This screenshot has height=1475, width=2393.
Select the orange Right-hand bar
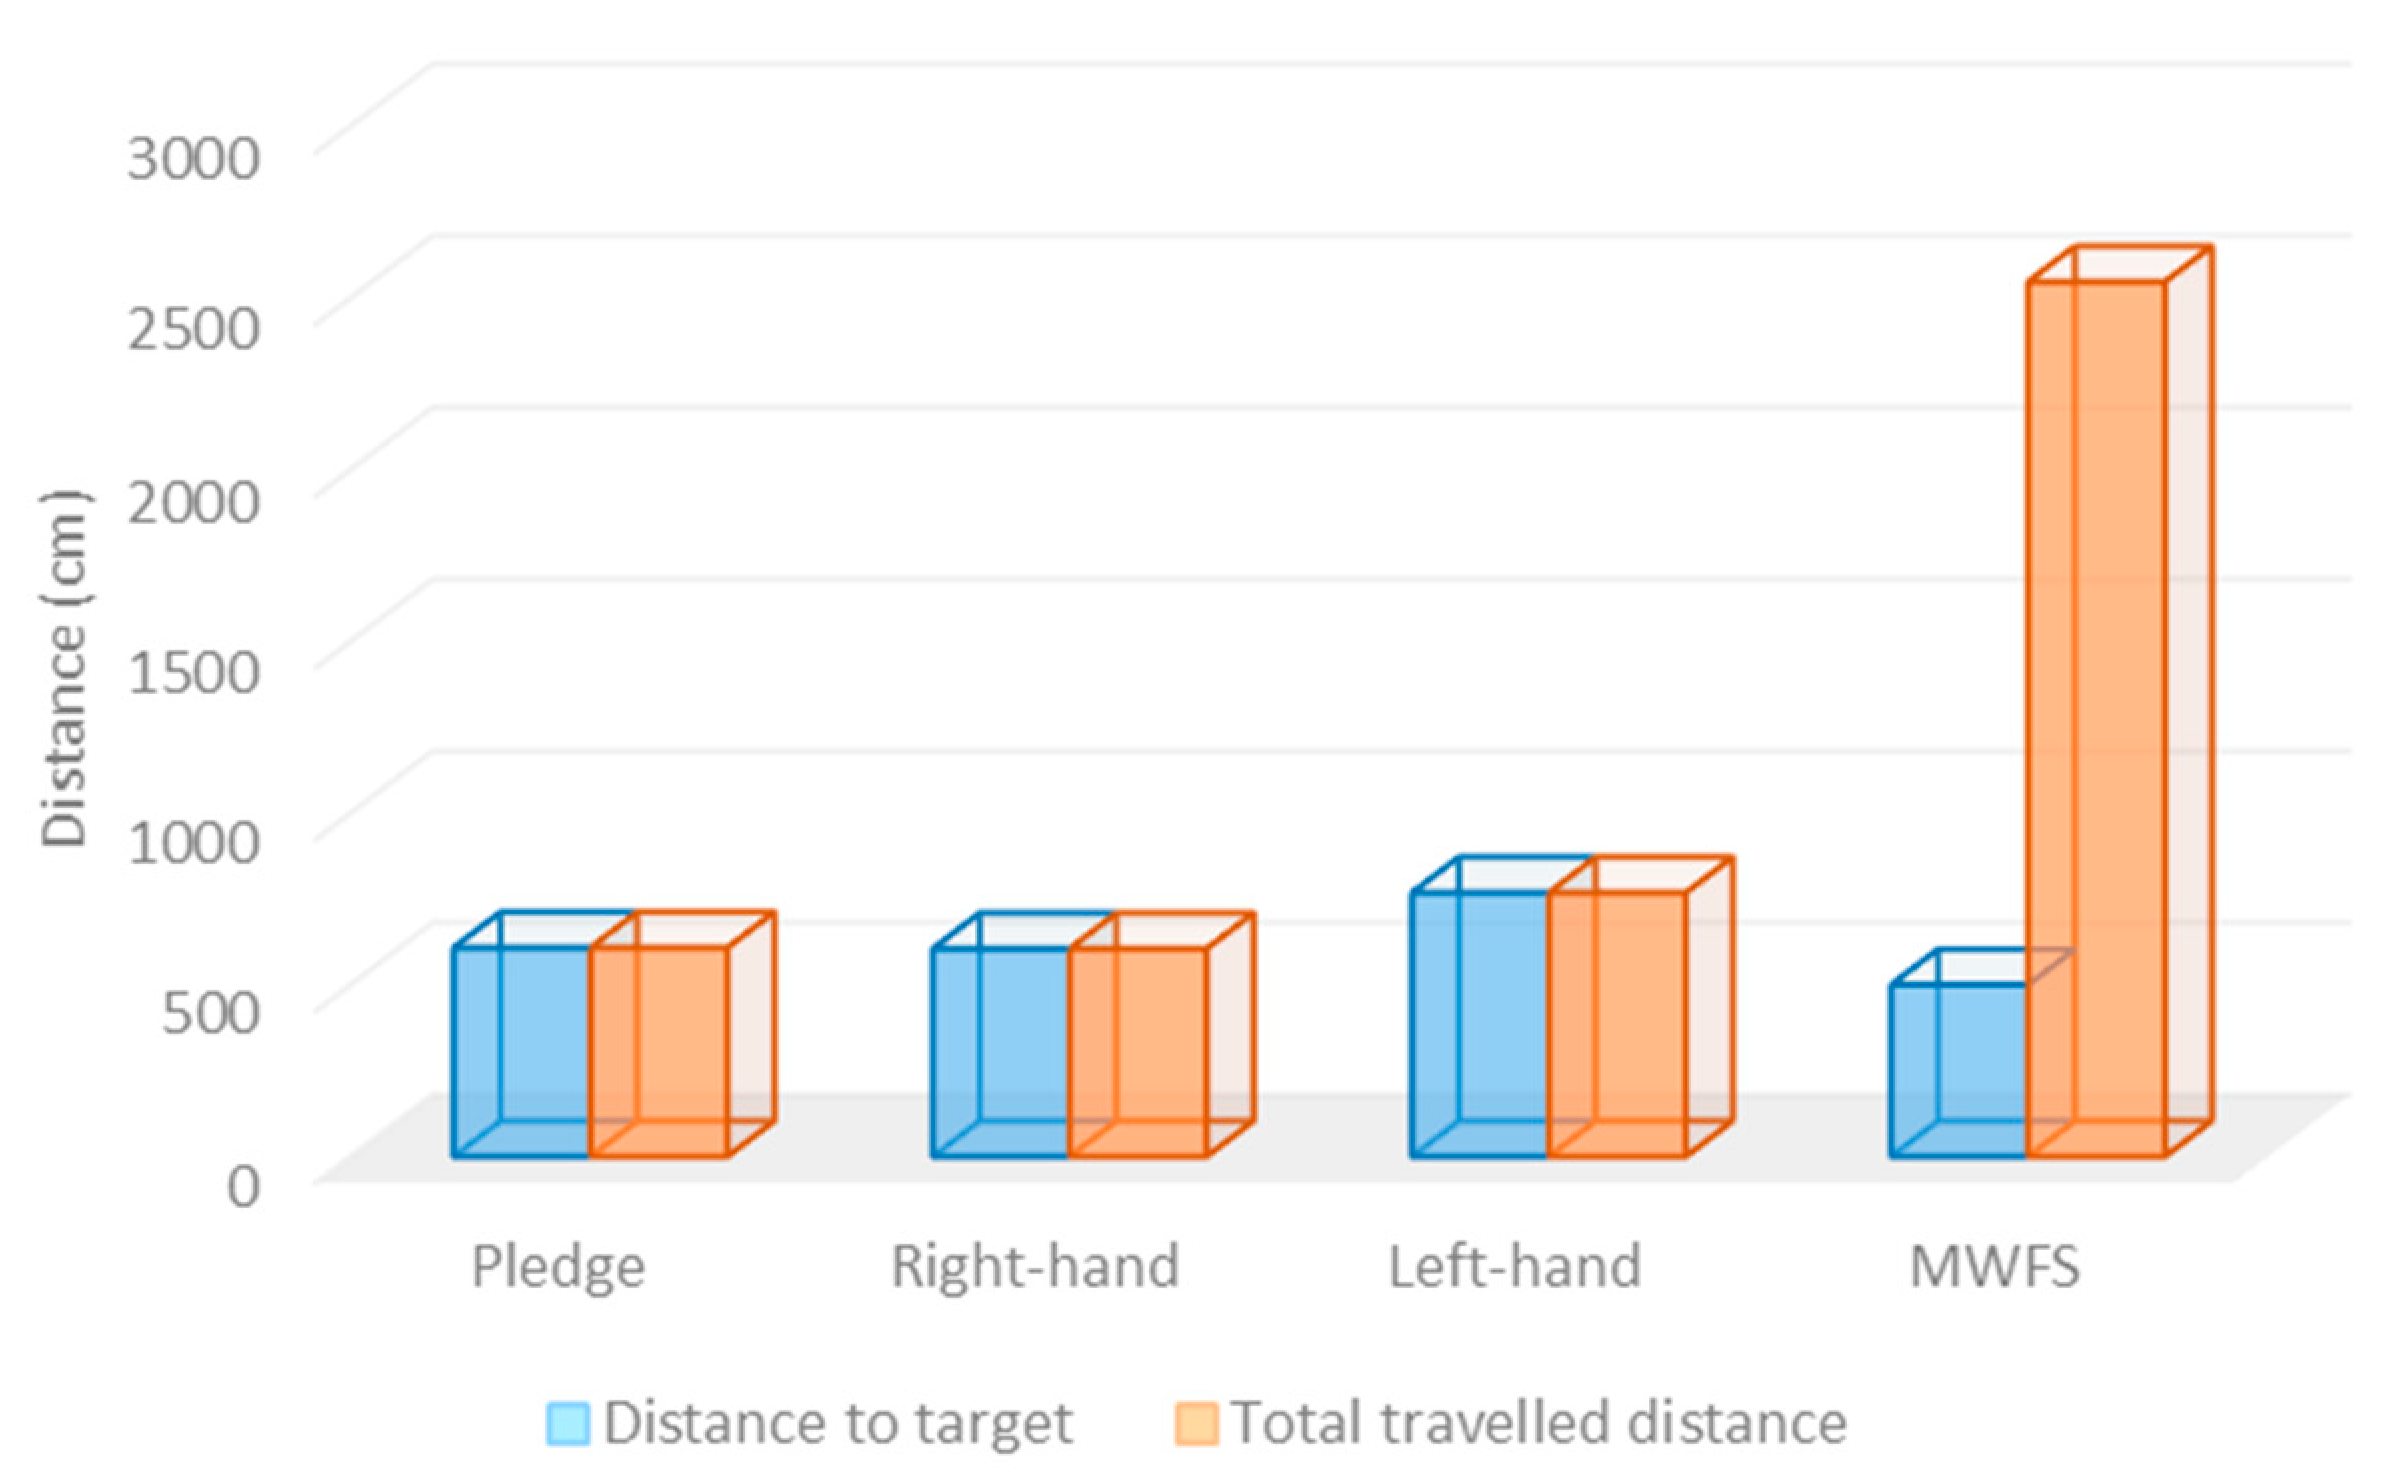point(1138,1050)
